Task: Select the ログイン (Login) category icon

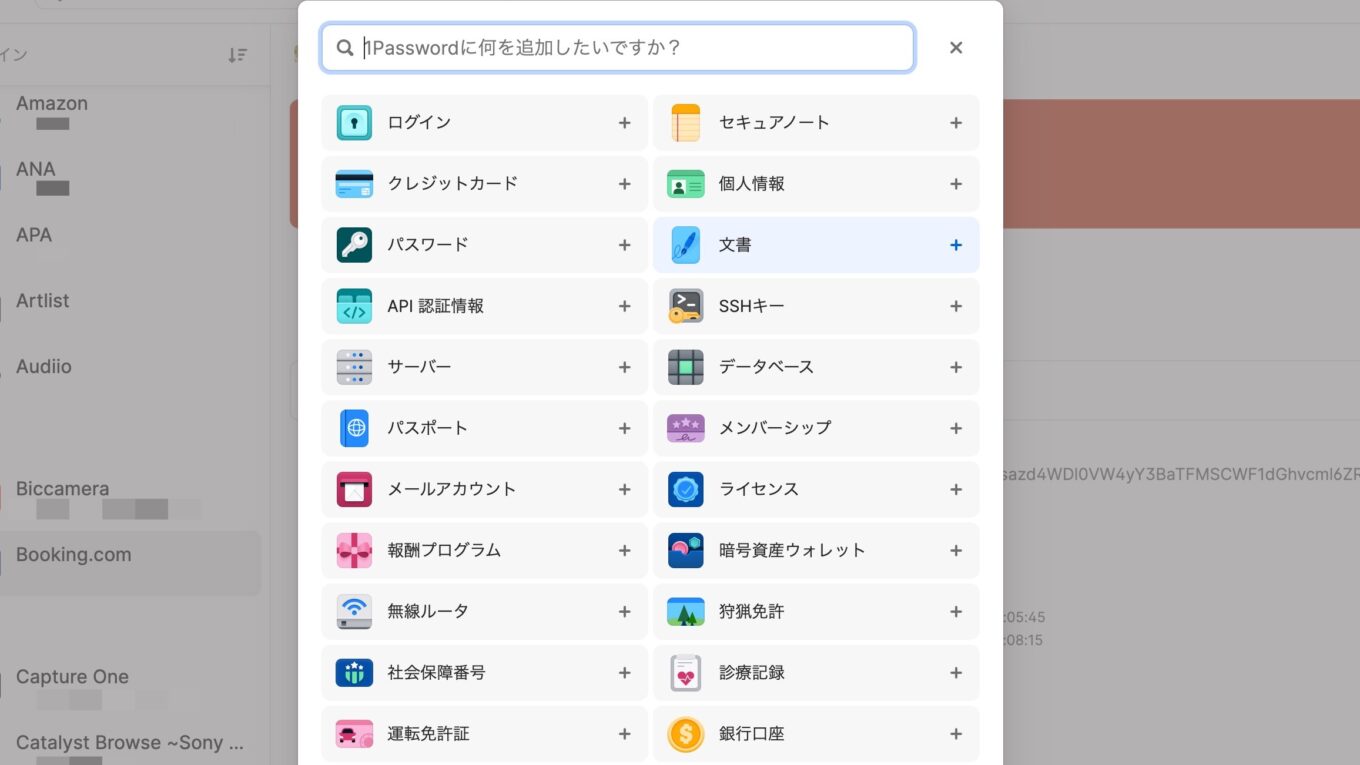Action: pos(353,122)
